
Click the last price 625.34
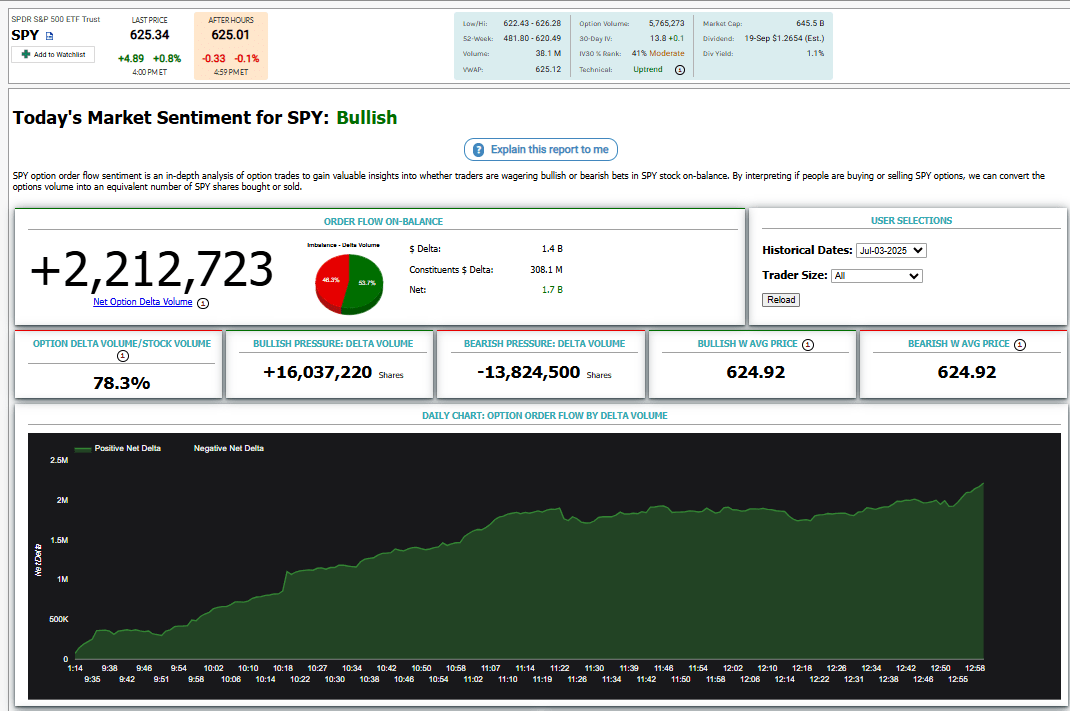pyautogui.click(x=149, y=35)
